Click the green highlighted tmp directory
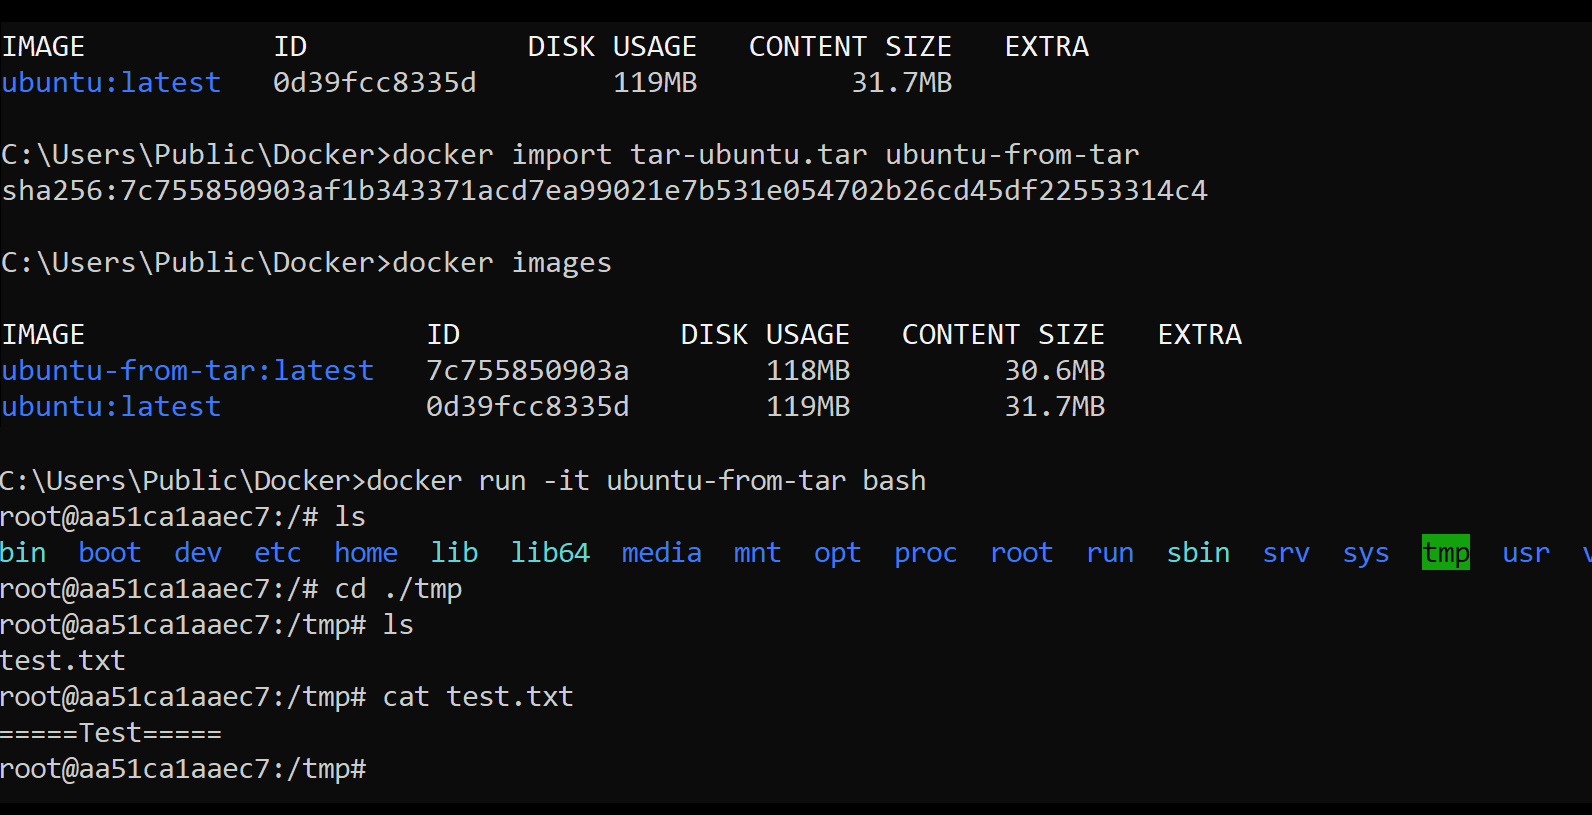The image size is (1592, 815). click(x=1445, y=553)
